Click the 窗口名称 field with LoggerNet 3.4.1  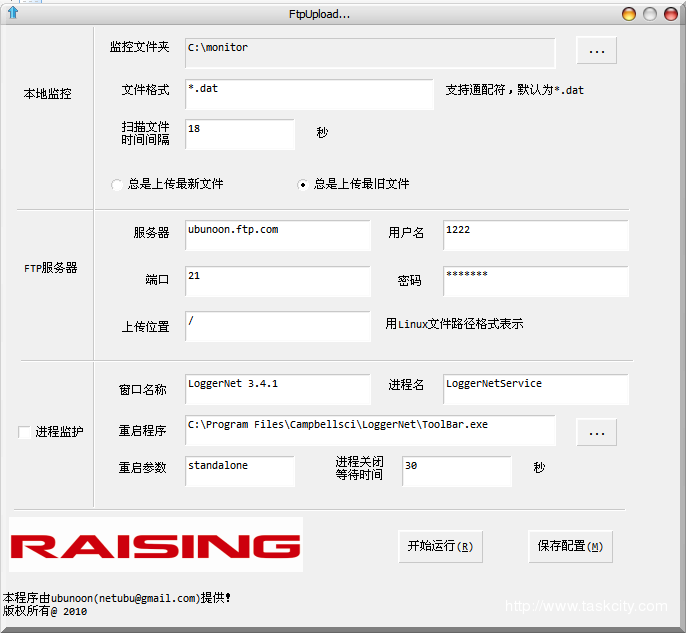pyautogui.click(x=277, y=389)
